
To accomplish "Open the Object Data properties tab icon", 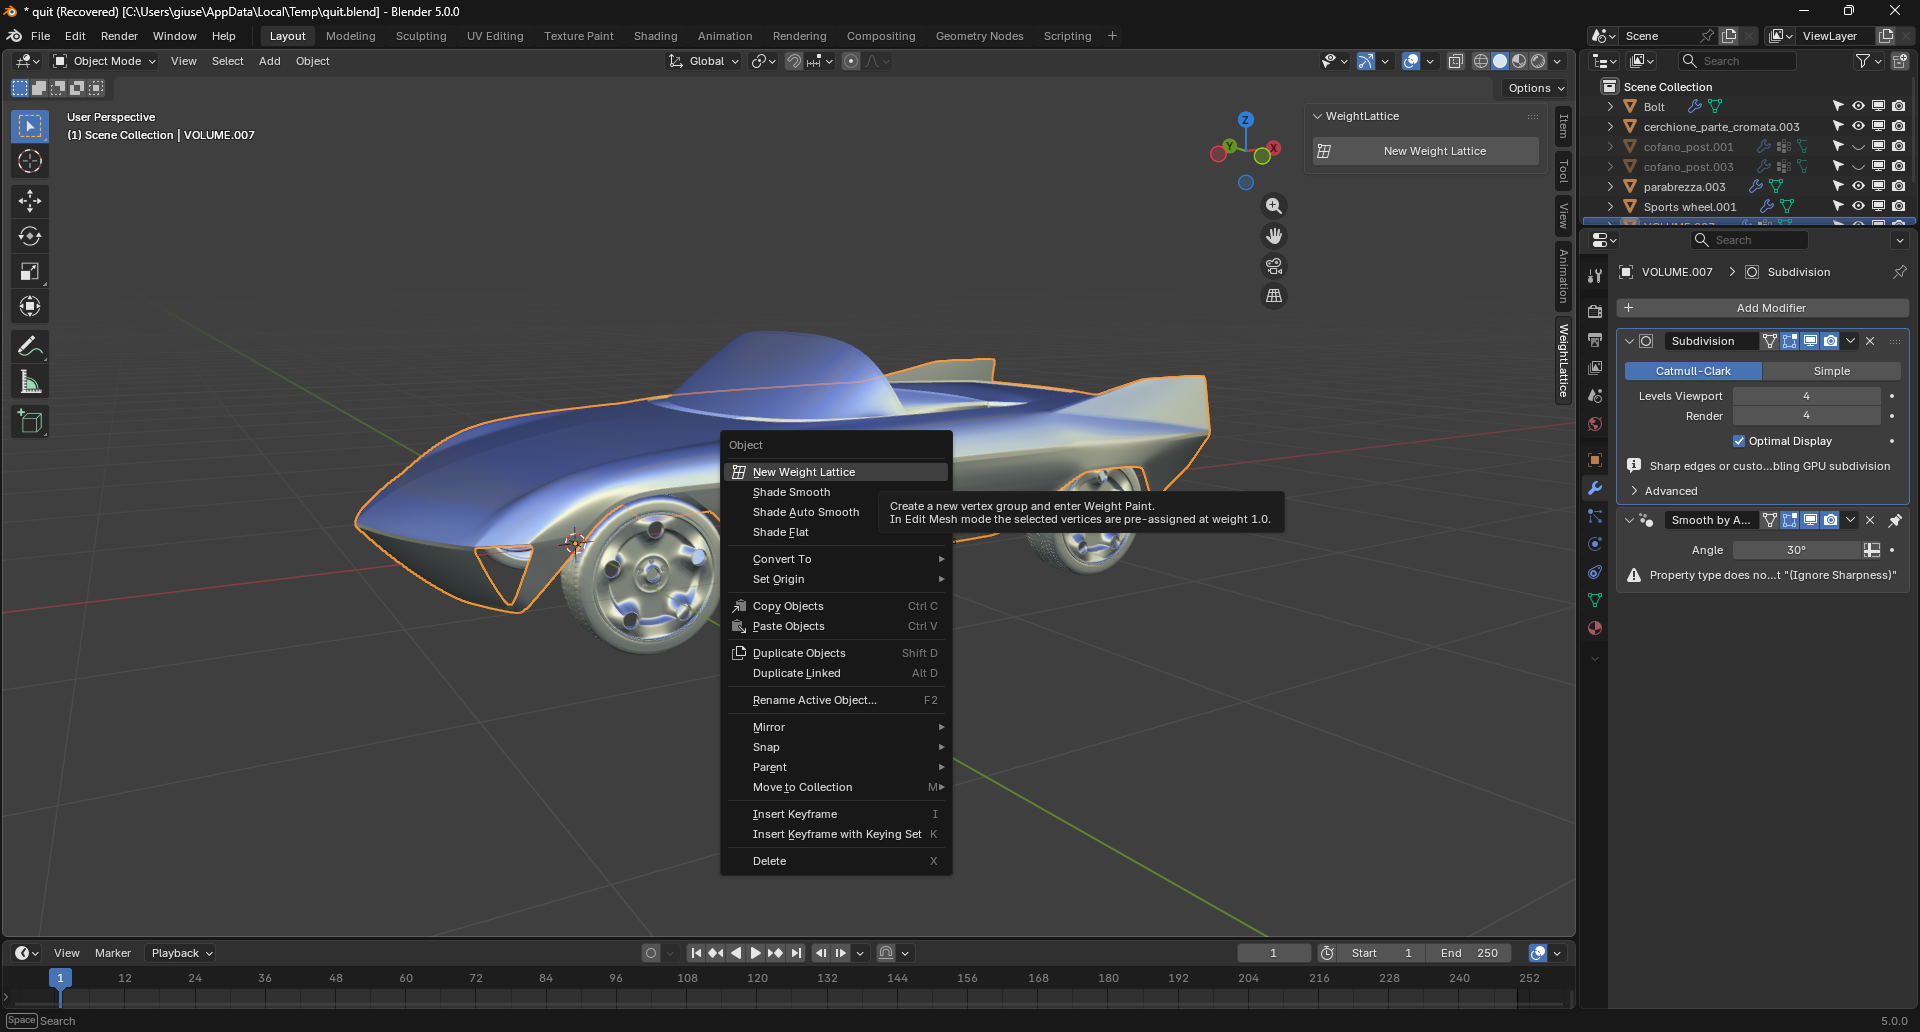I will [1595, 600].
